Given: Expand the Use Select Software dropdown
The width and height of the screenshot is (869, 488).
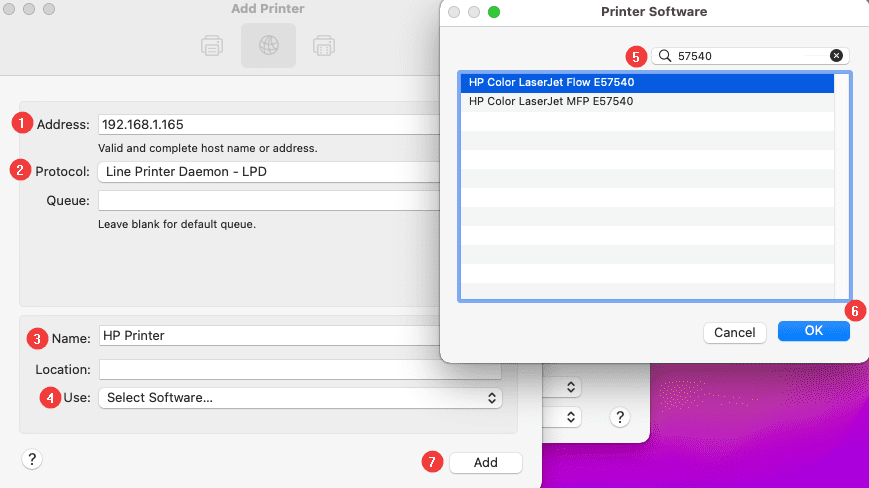Looking at the screenshot, I should click(300, 398).
